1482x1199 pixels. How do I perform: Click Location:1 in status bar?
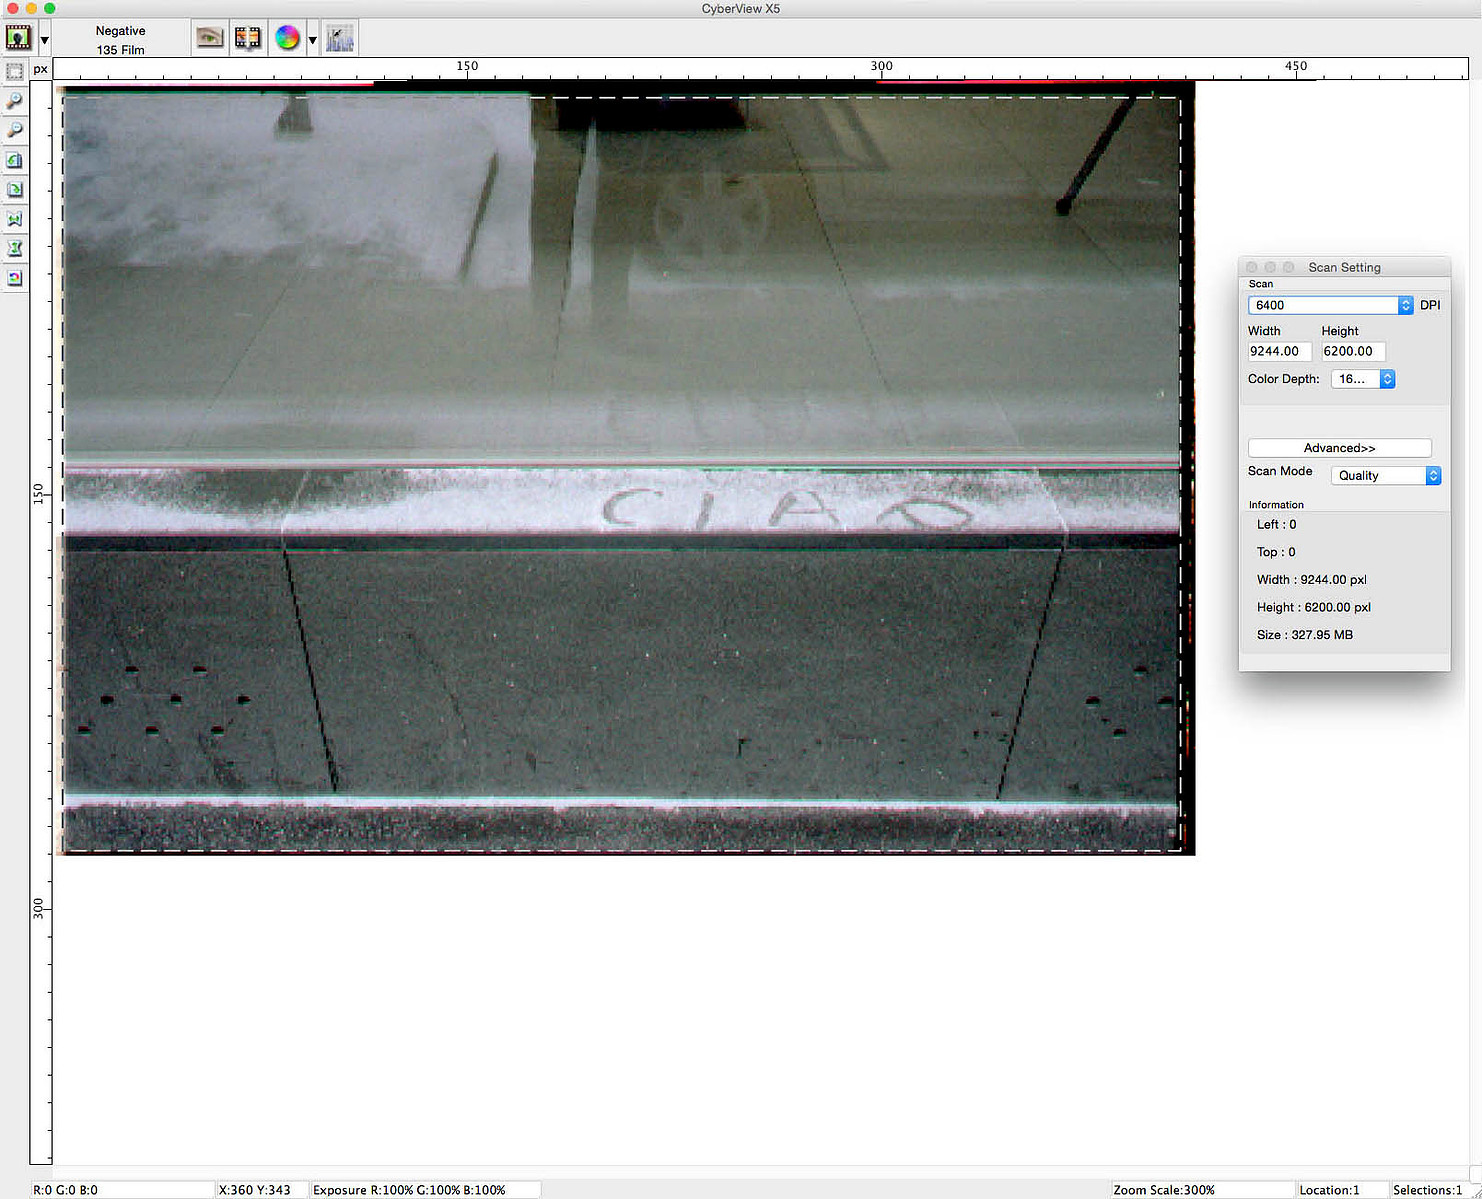point(1329,1190)
